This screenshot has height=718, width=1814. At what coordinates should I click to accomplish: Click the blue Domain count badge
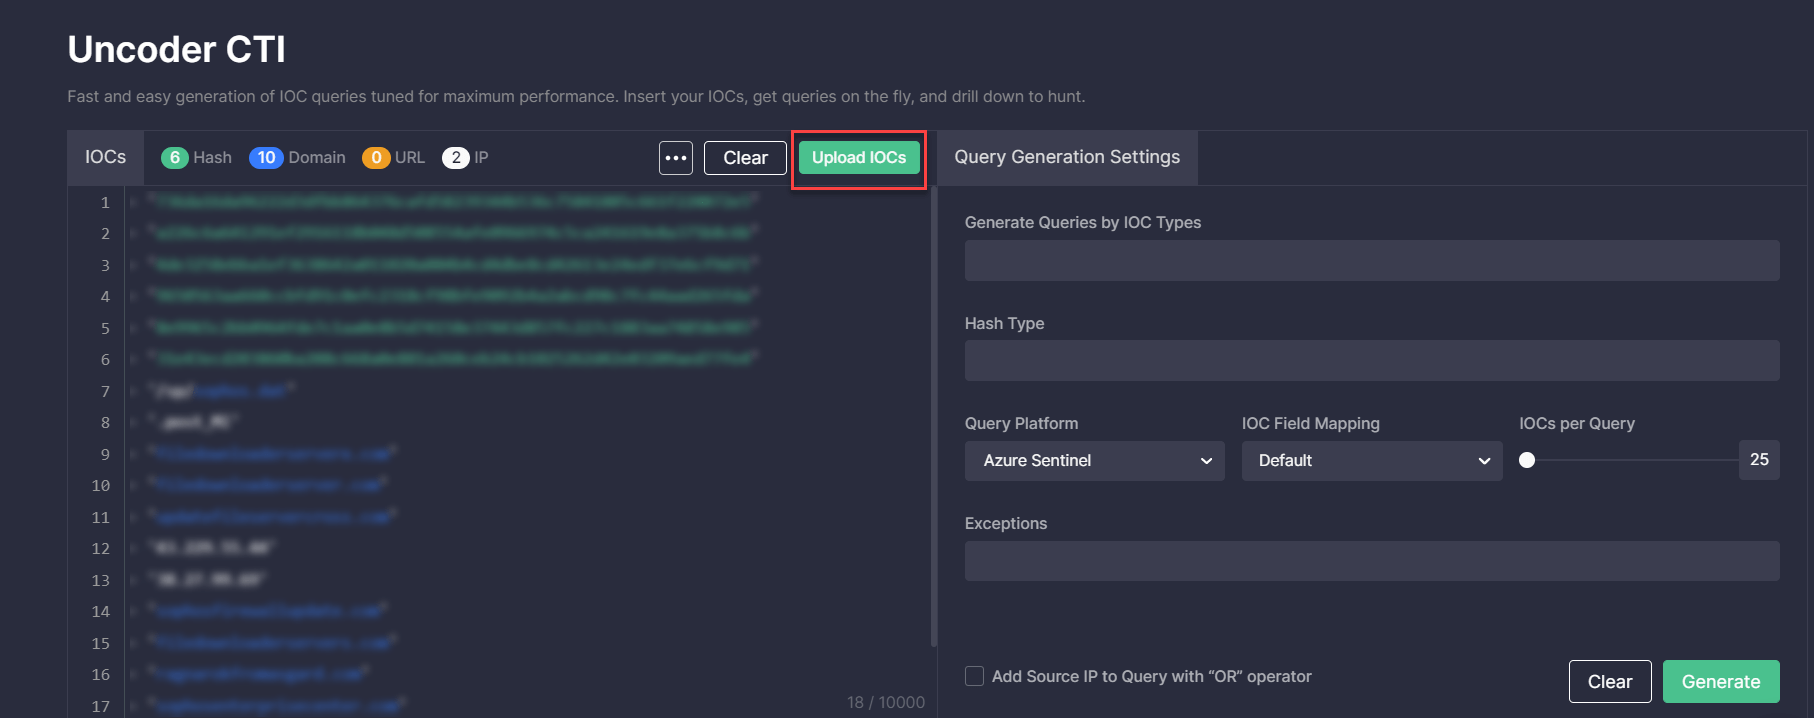tap(266, 158)
